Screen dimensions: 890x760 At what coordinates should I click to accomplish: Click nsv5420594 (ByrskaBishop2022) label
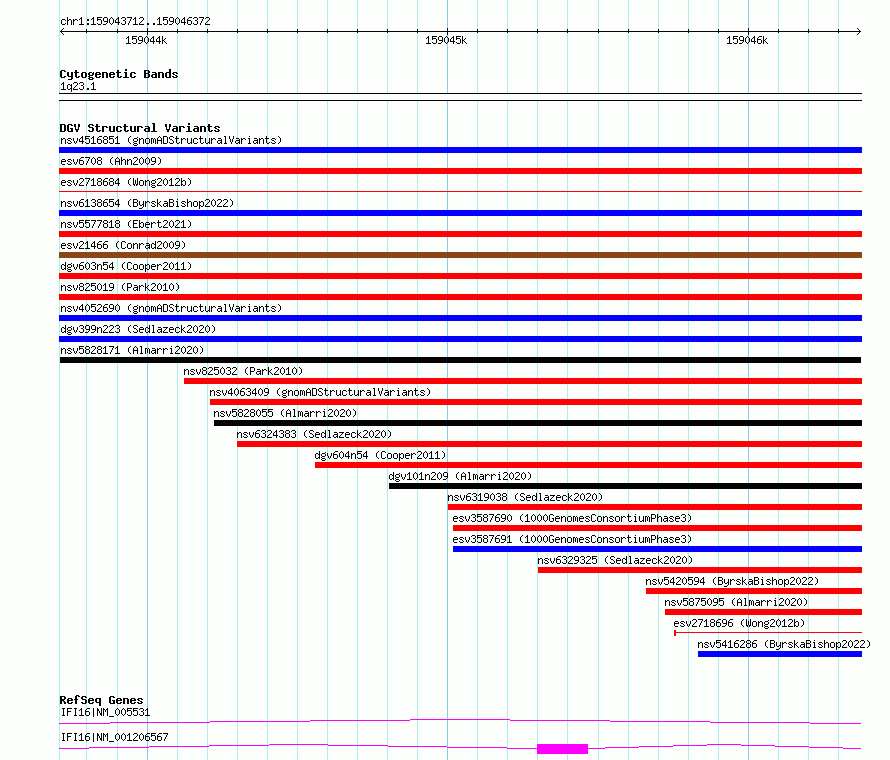pos(732,581)
